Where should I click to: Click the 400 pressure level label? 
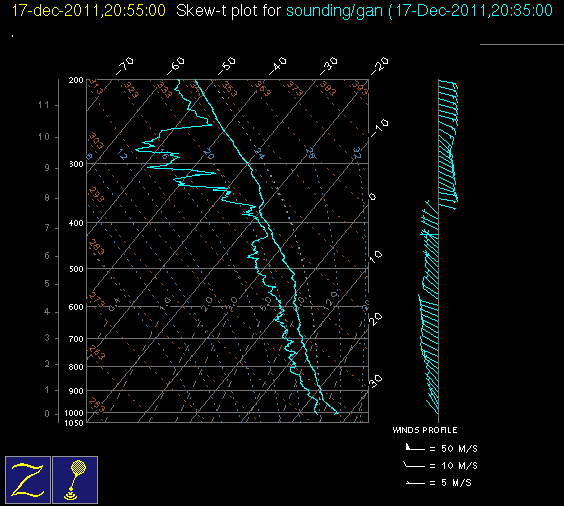pos(76,223)
